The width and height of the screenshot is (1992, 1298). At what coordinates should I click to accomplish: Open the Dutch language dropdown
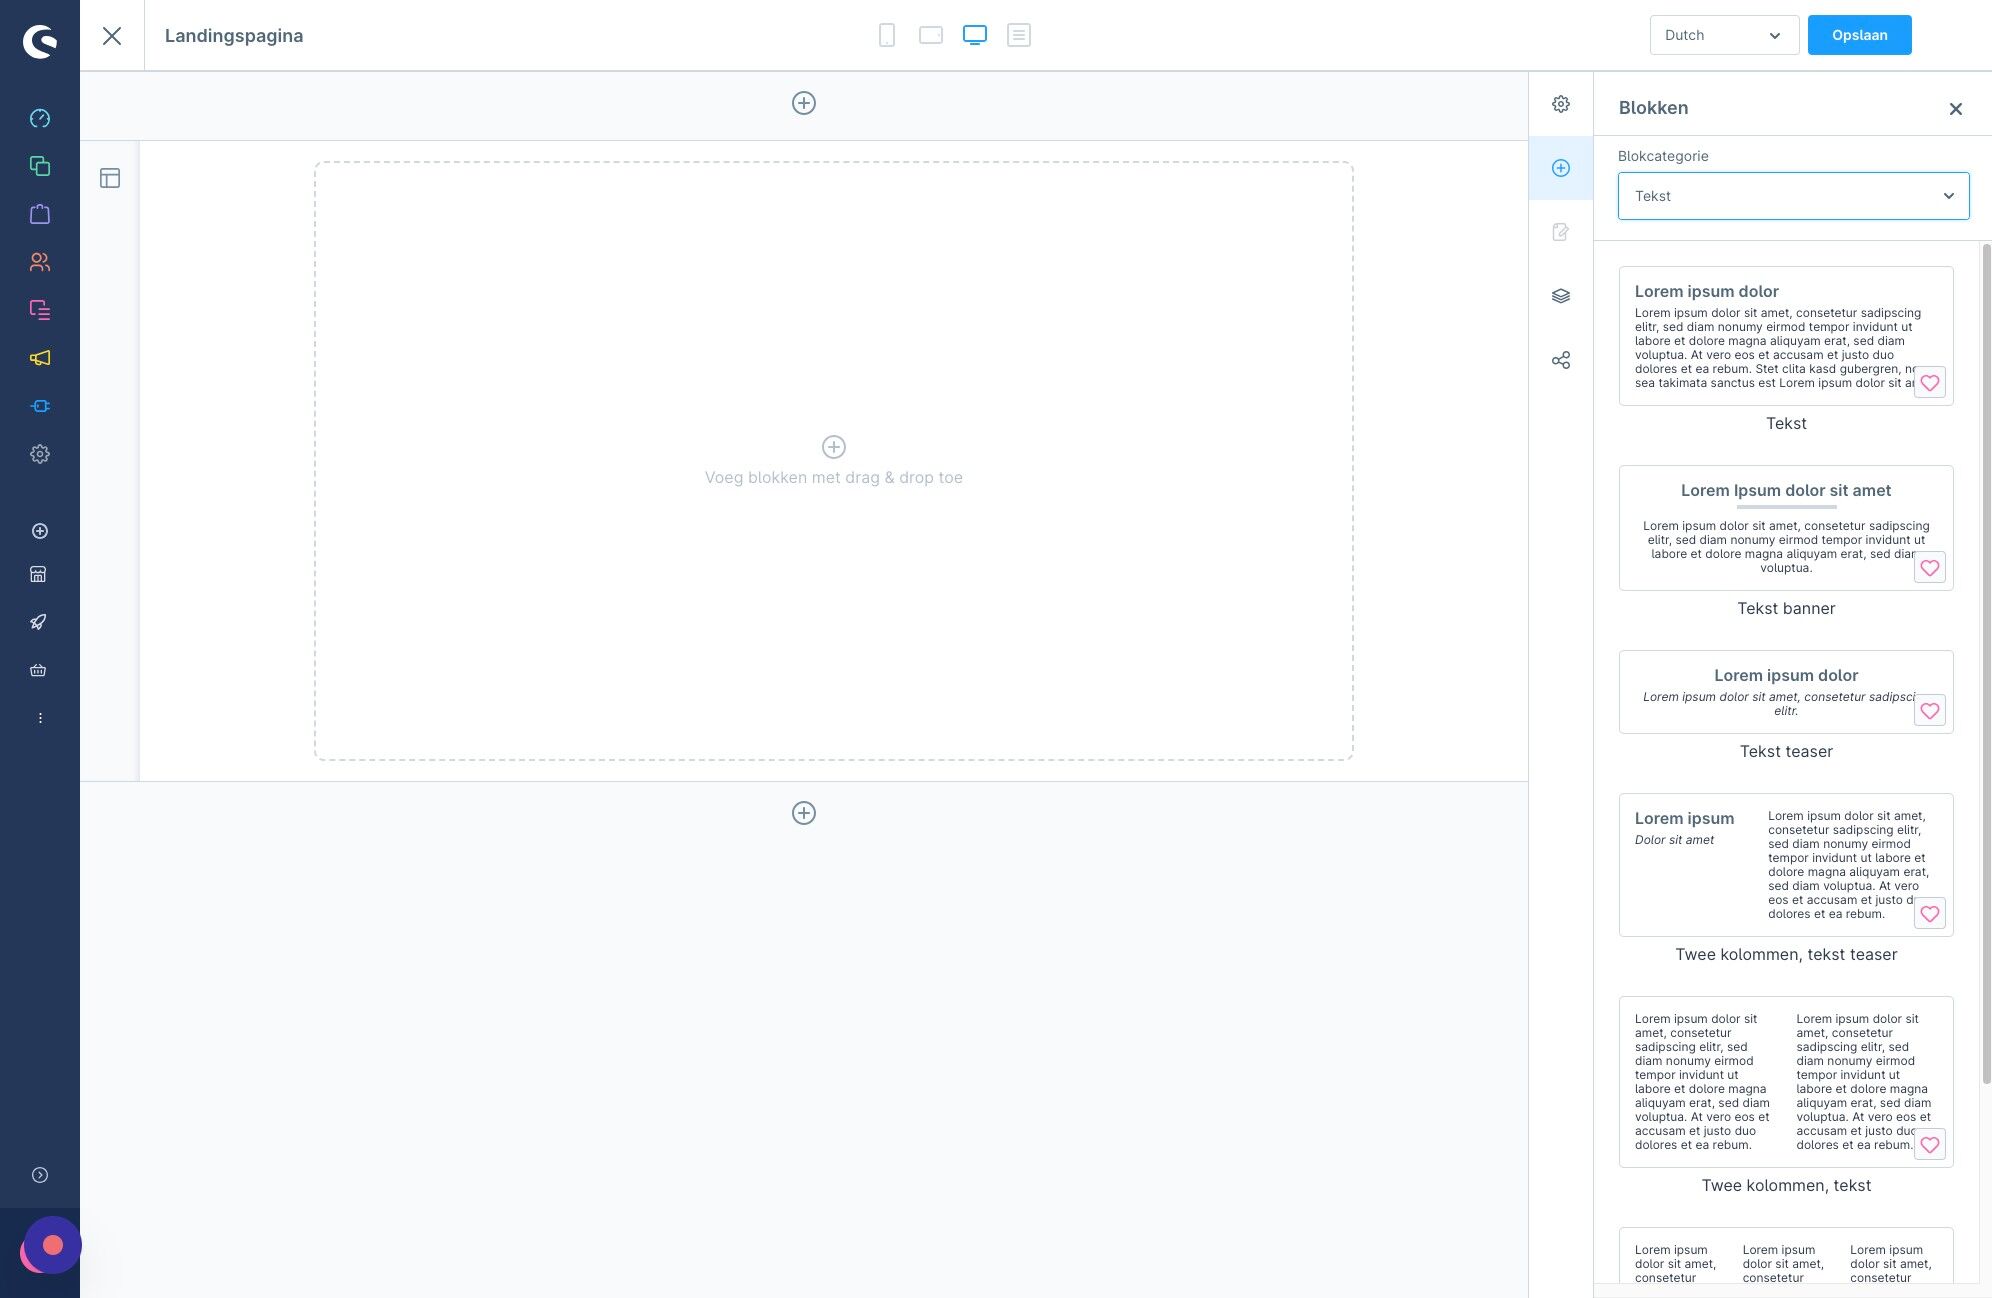(x=1724, y=35)
